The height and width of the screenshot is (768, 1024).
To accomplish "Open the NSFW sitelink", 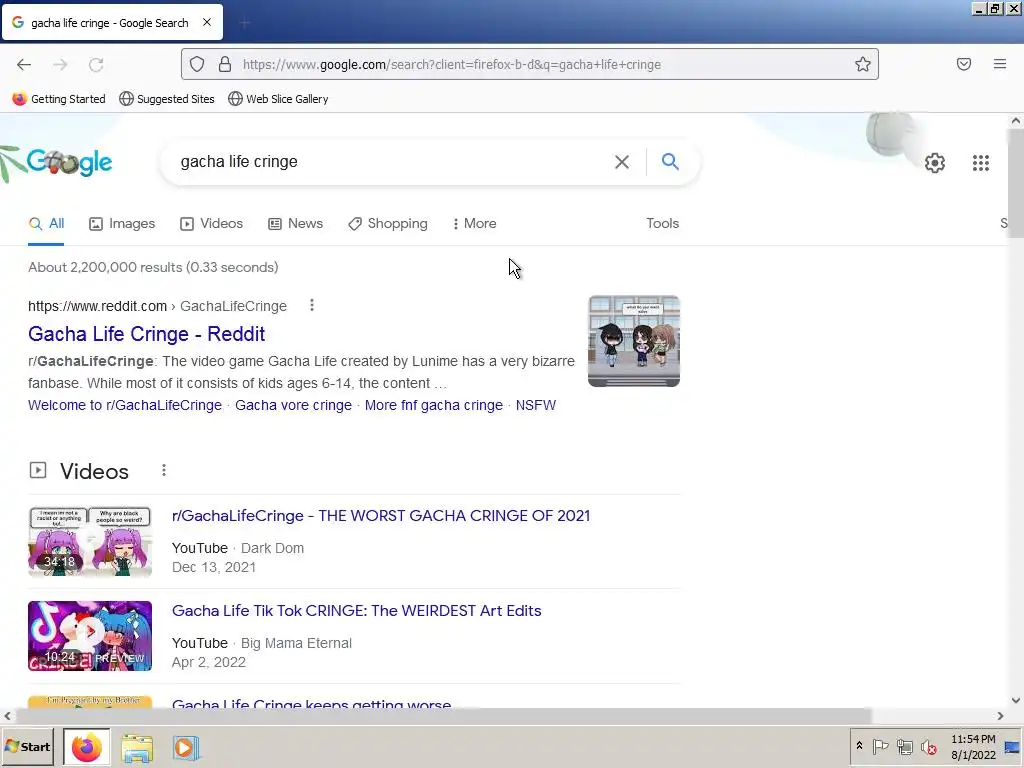I will [x=536, y=405].
